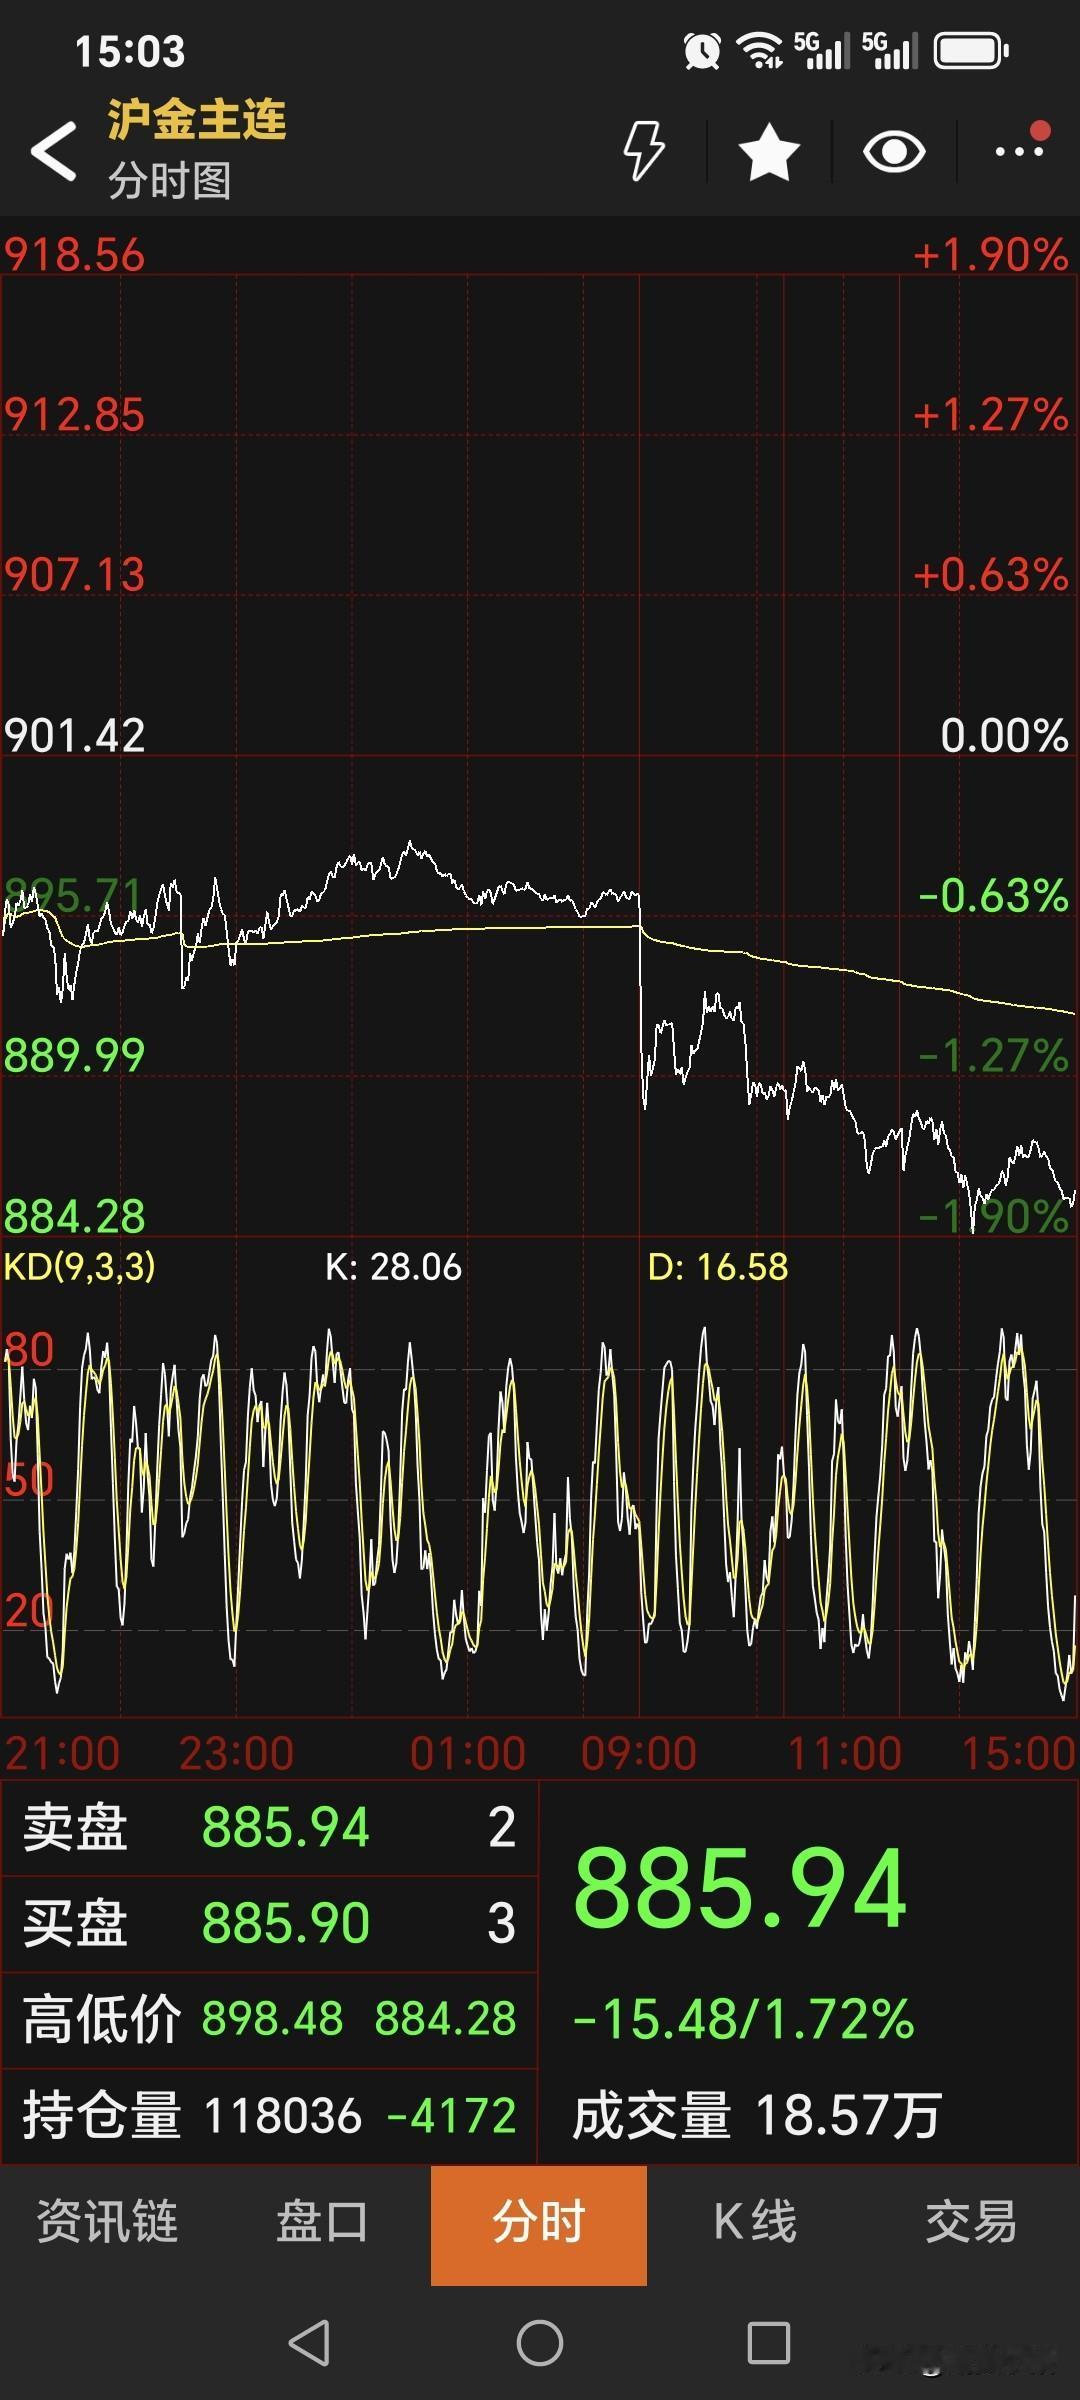Tap the battery status icon

click(x=971, y=51)
